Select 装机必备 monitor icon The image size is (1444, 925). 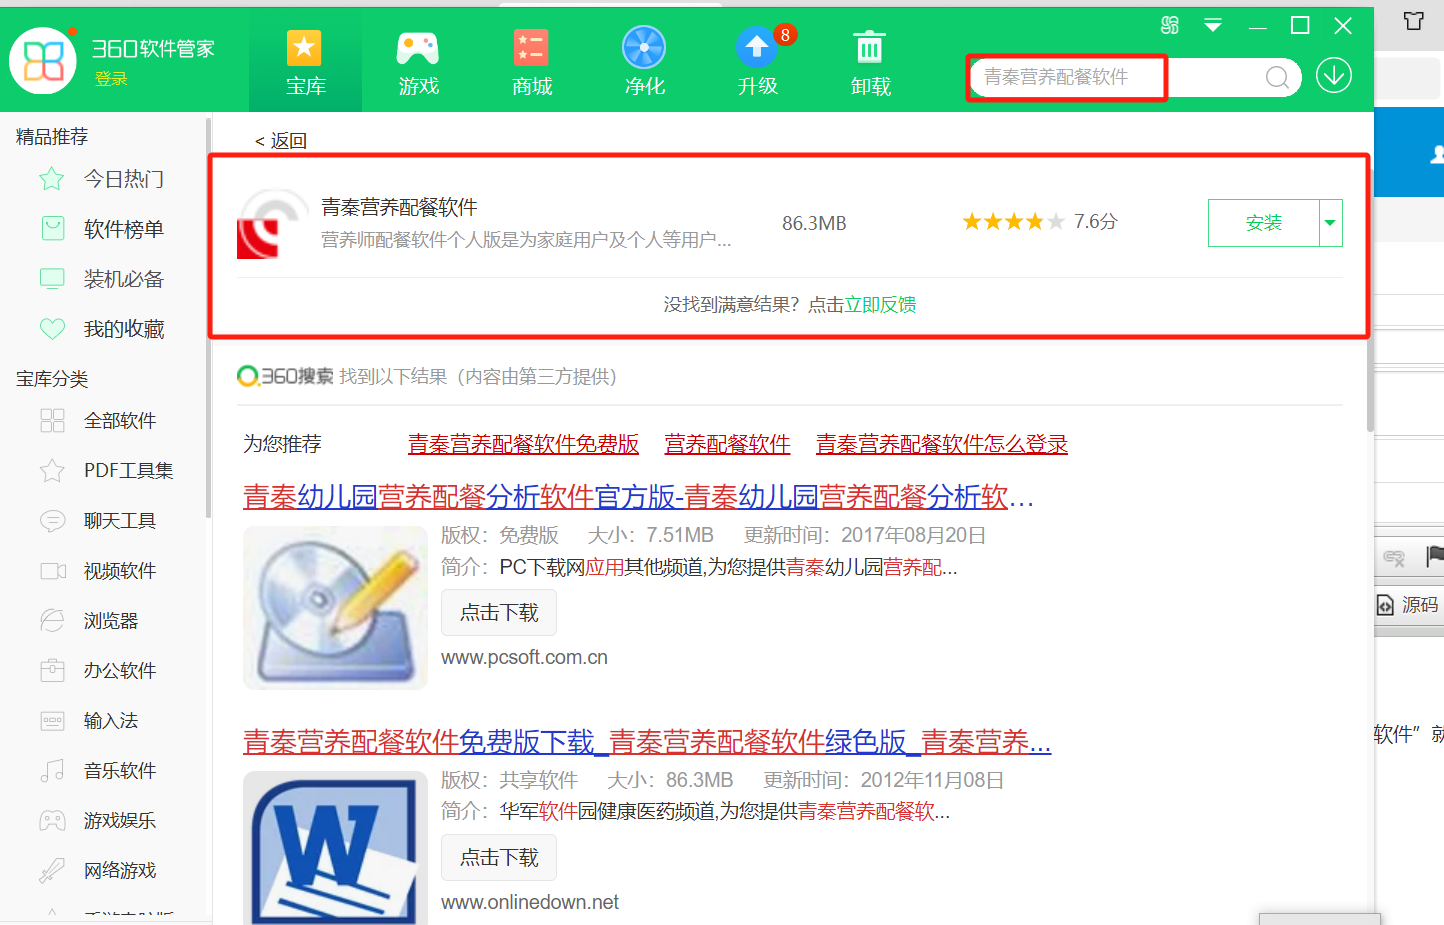tap(52, 279)
